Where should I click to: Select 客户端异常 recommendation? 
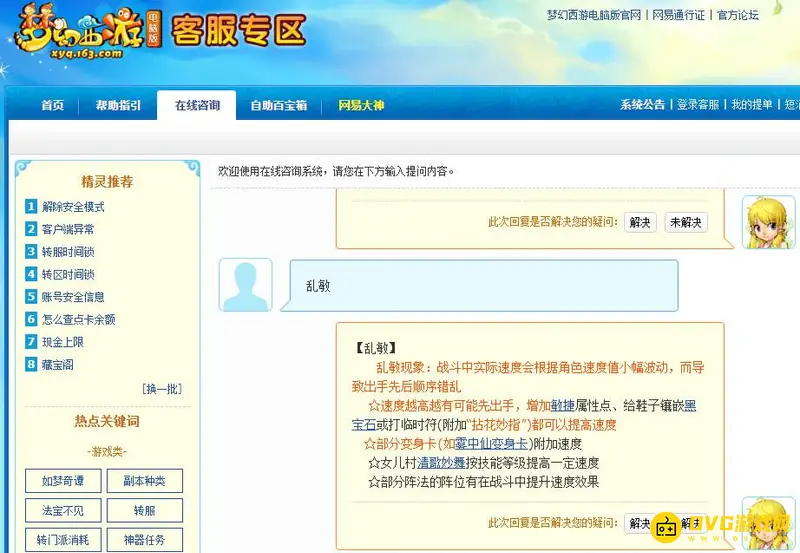[x=68, y=229]
